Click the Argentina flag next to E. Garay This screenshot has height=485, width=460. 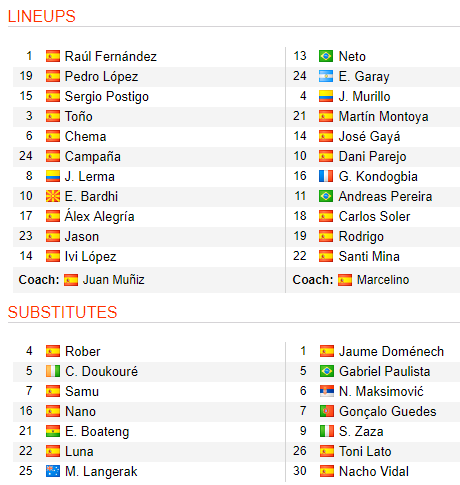click(326, 76)
